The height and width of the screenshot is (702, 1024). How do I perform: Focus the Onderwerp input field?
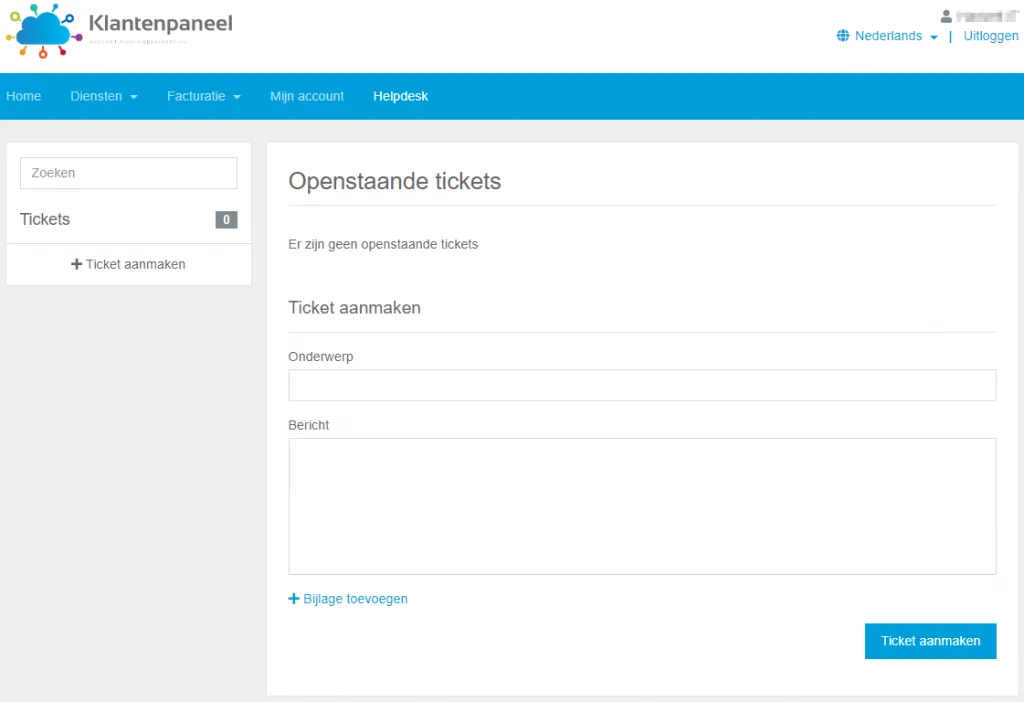(642, 385)
